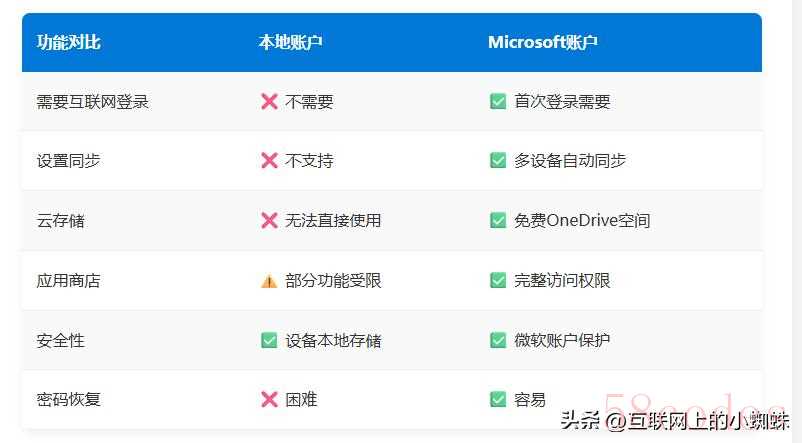Viewport: 802px width, 443px height.
Task: Click green check icon beside 多设备自动同步
Action: [x=498, y=161]
